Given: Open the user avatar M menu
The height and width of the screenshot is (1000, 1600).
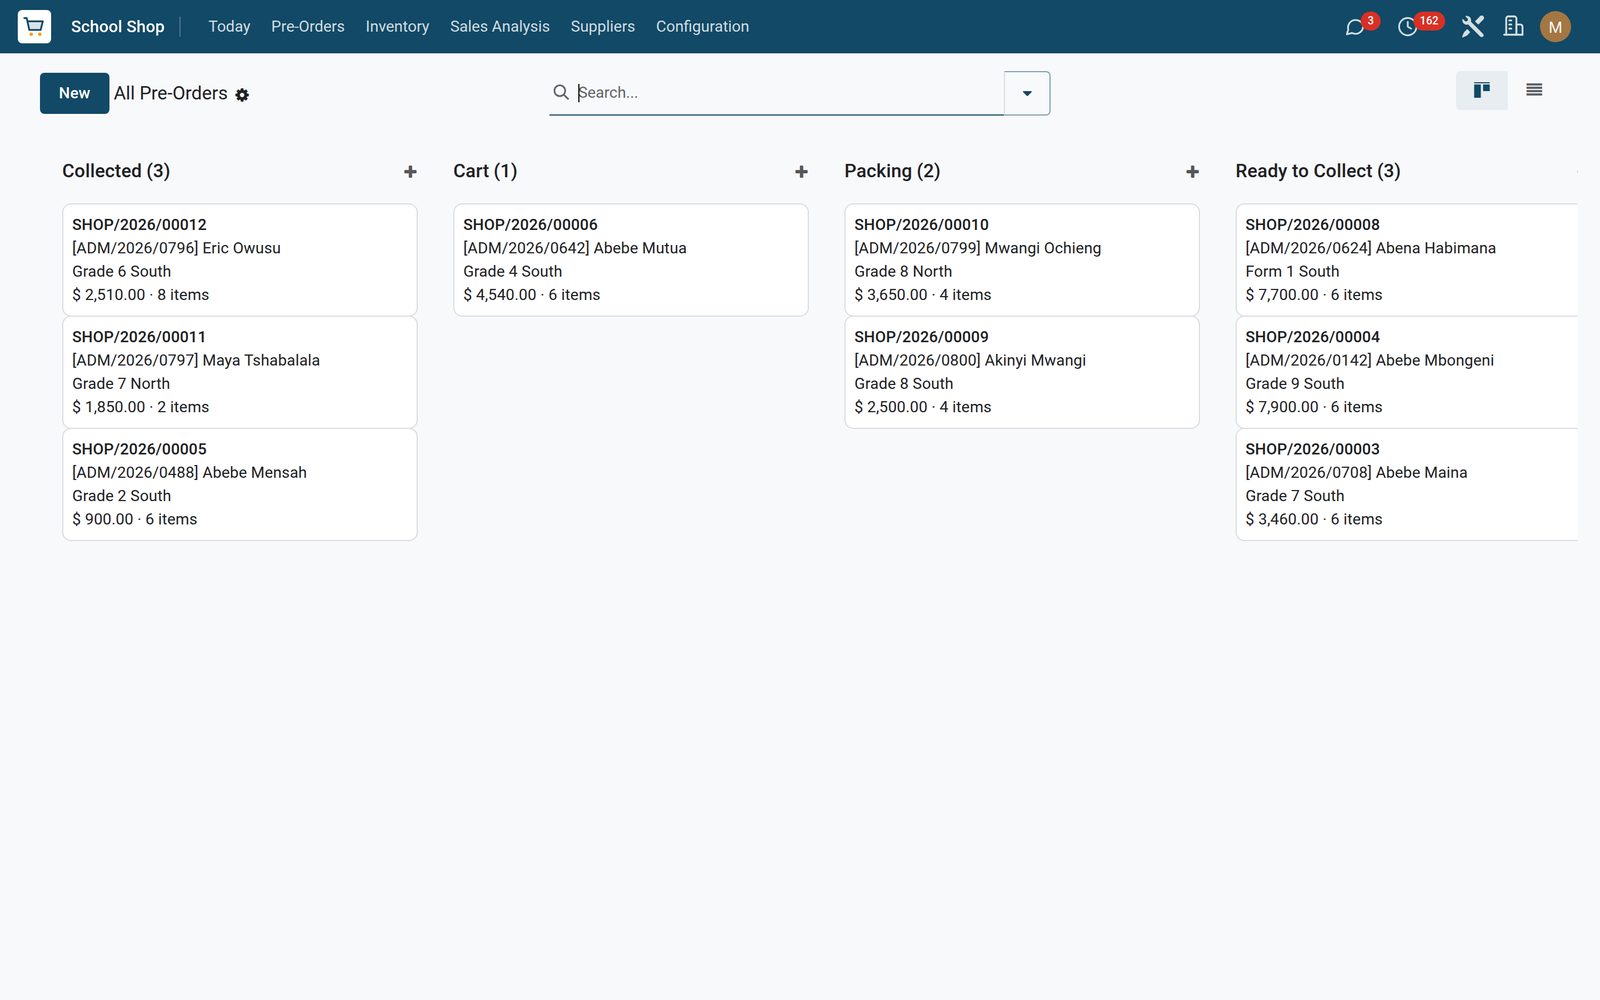Looking at the screenshot, I should click(1555, 27).
